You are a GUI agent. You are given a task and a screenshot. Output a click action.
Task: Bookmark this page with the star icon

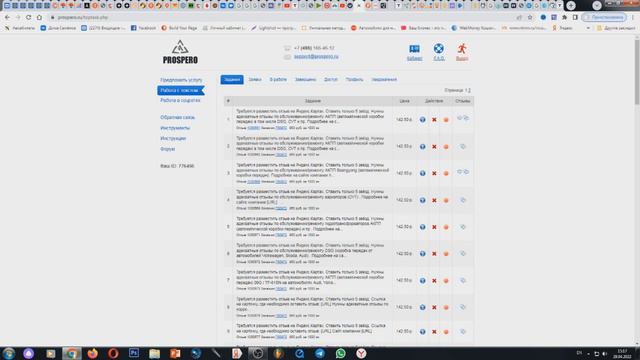(530, 18)
